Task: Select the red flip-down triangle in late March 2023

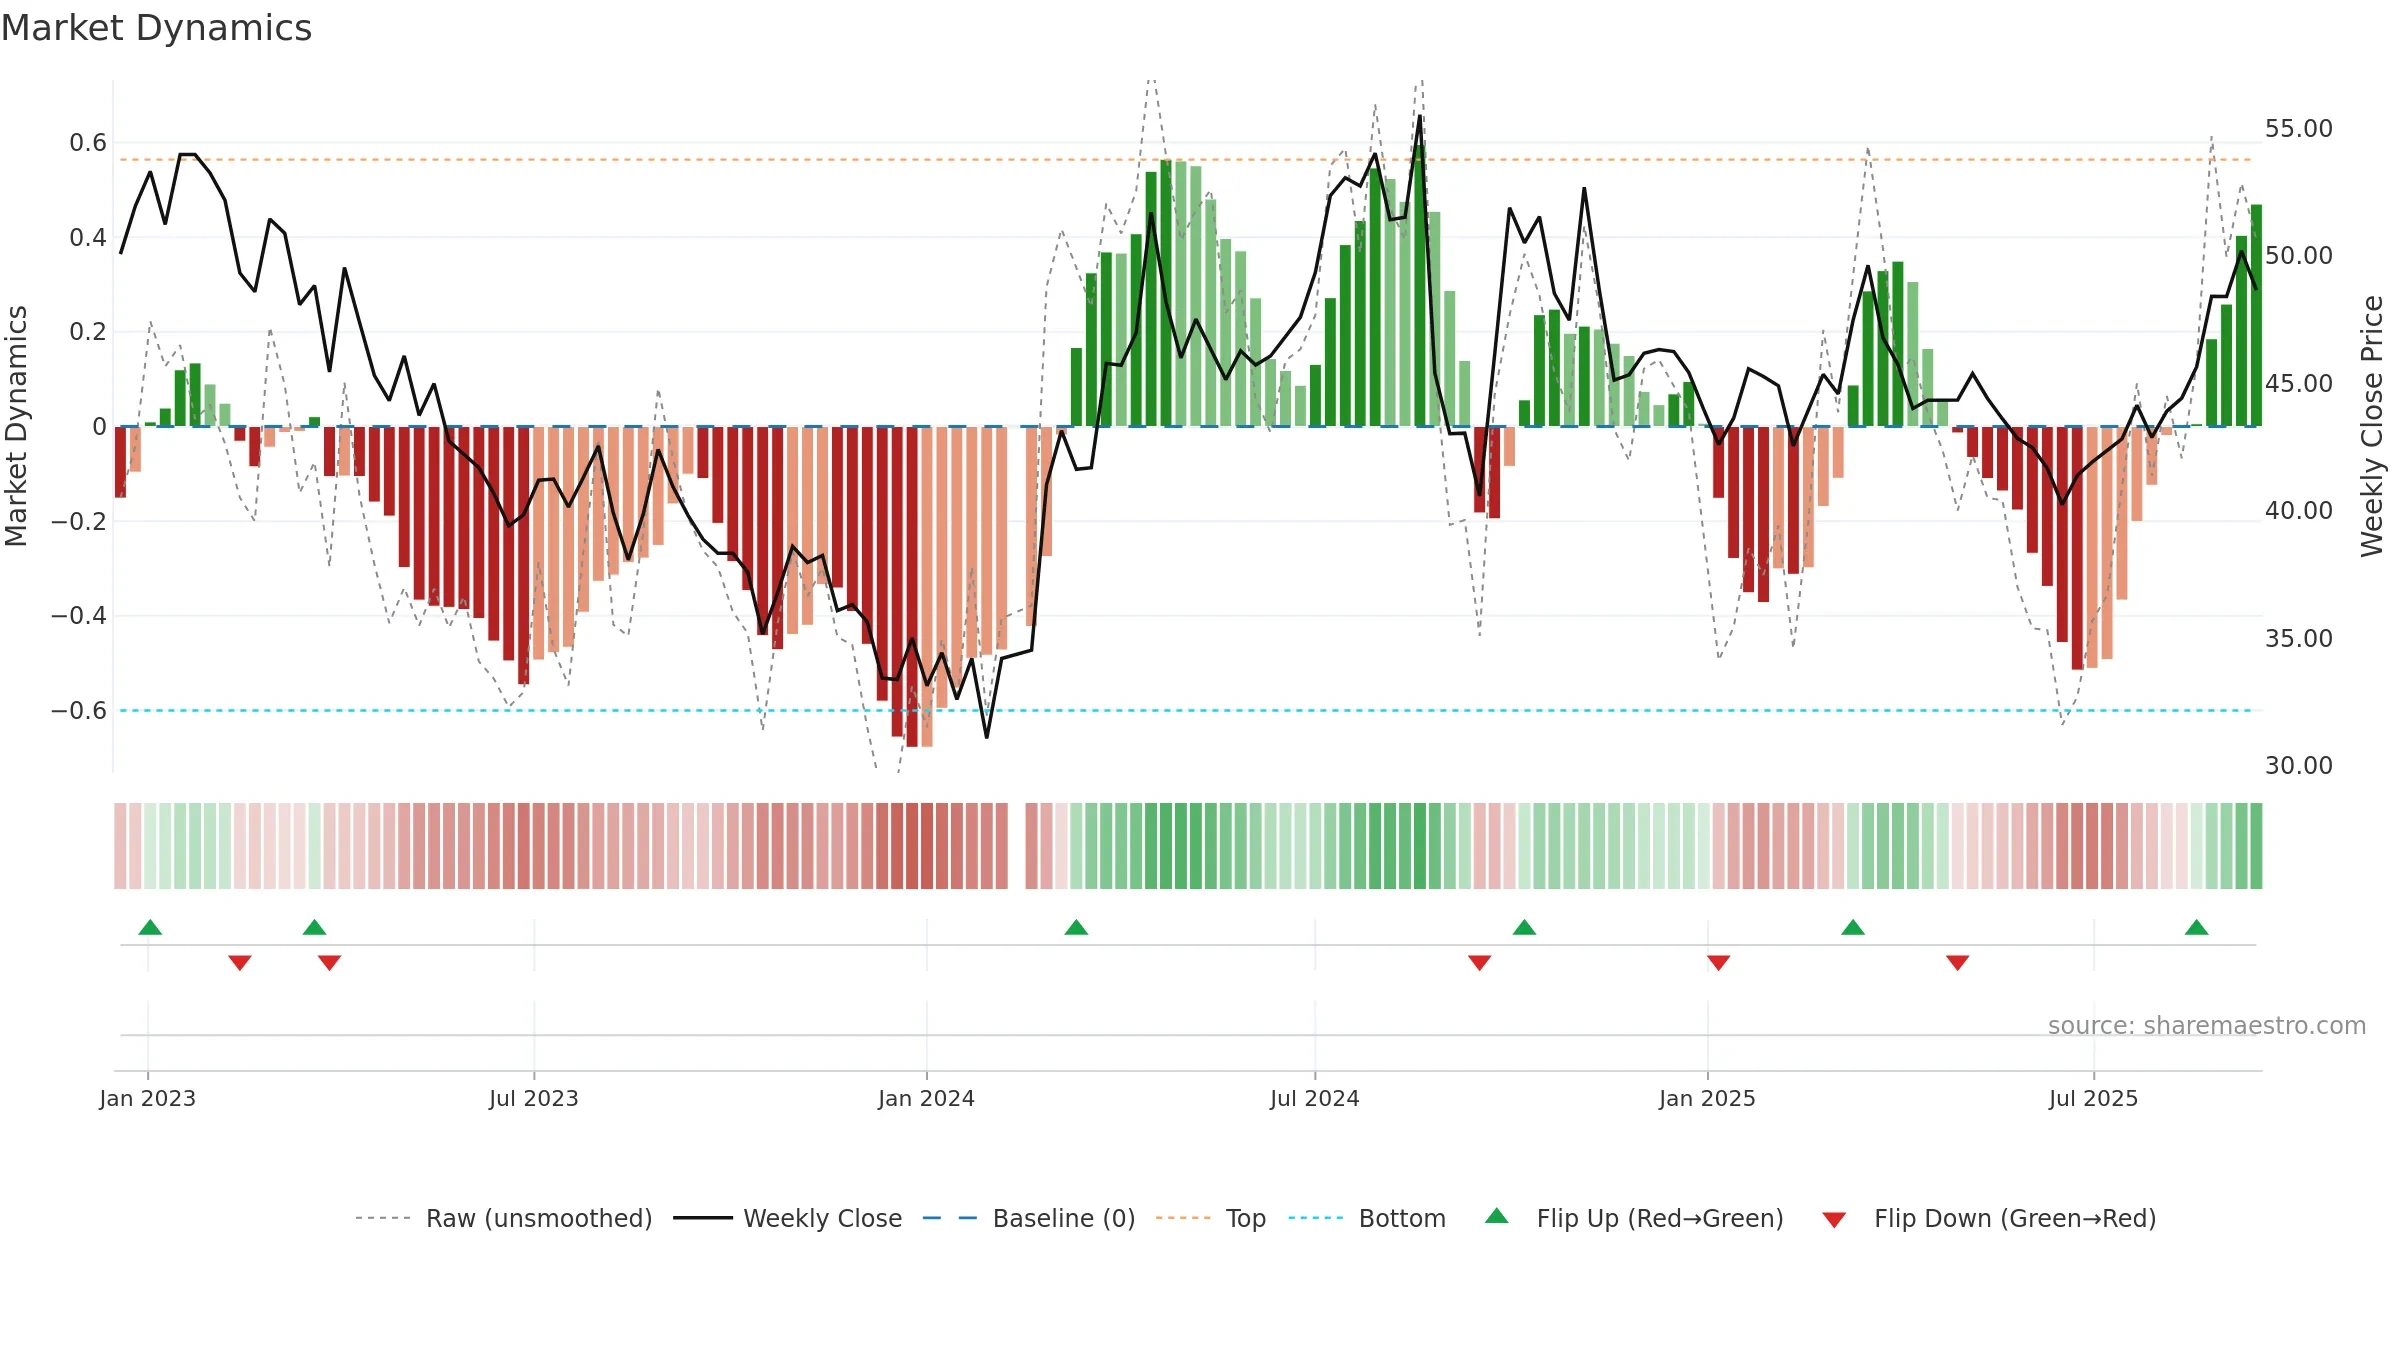Action: pyautogui.click(x=330, y=962)
